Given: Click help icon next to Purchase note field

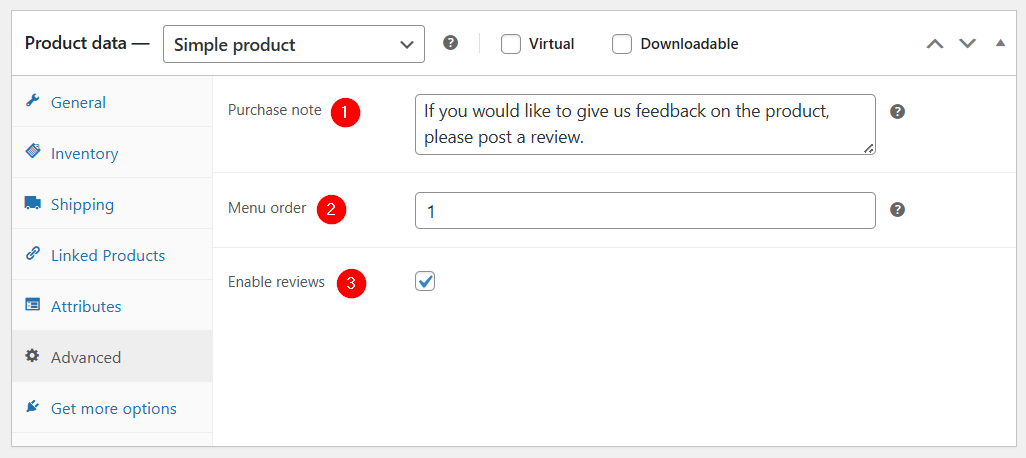Looking at the screenshot, I should (x=898, y=112).
